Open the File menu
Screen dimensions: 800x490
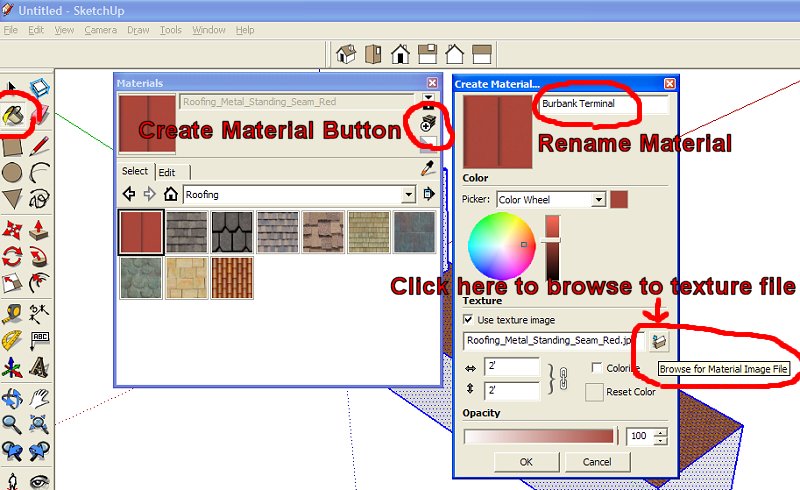[10, 30]
